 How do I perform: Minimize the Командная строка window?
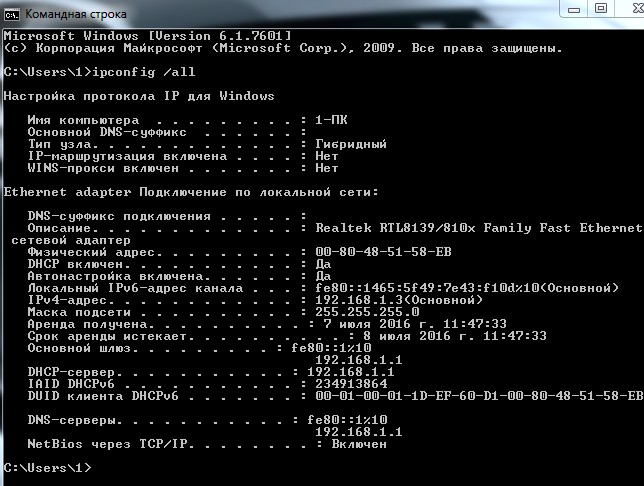[x=574, y=9]
